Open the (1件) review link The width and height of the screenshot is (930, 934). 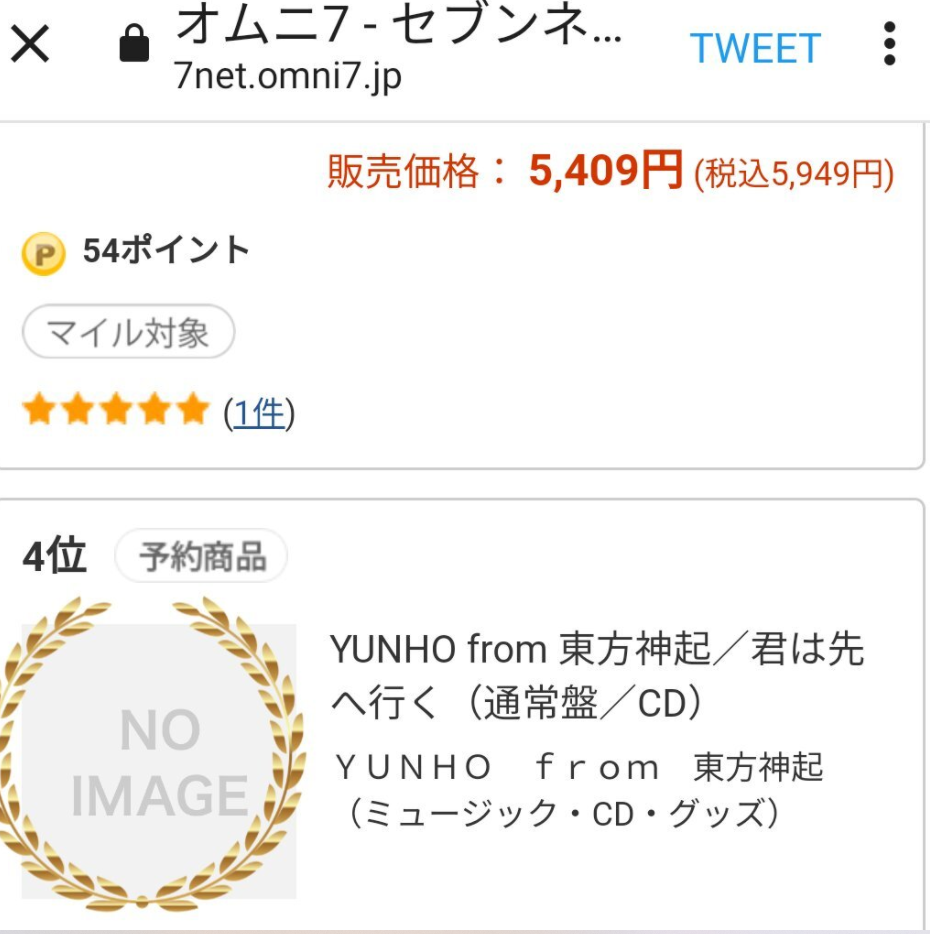(x=259, y=412)
